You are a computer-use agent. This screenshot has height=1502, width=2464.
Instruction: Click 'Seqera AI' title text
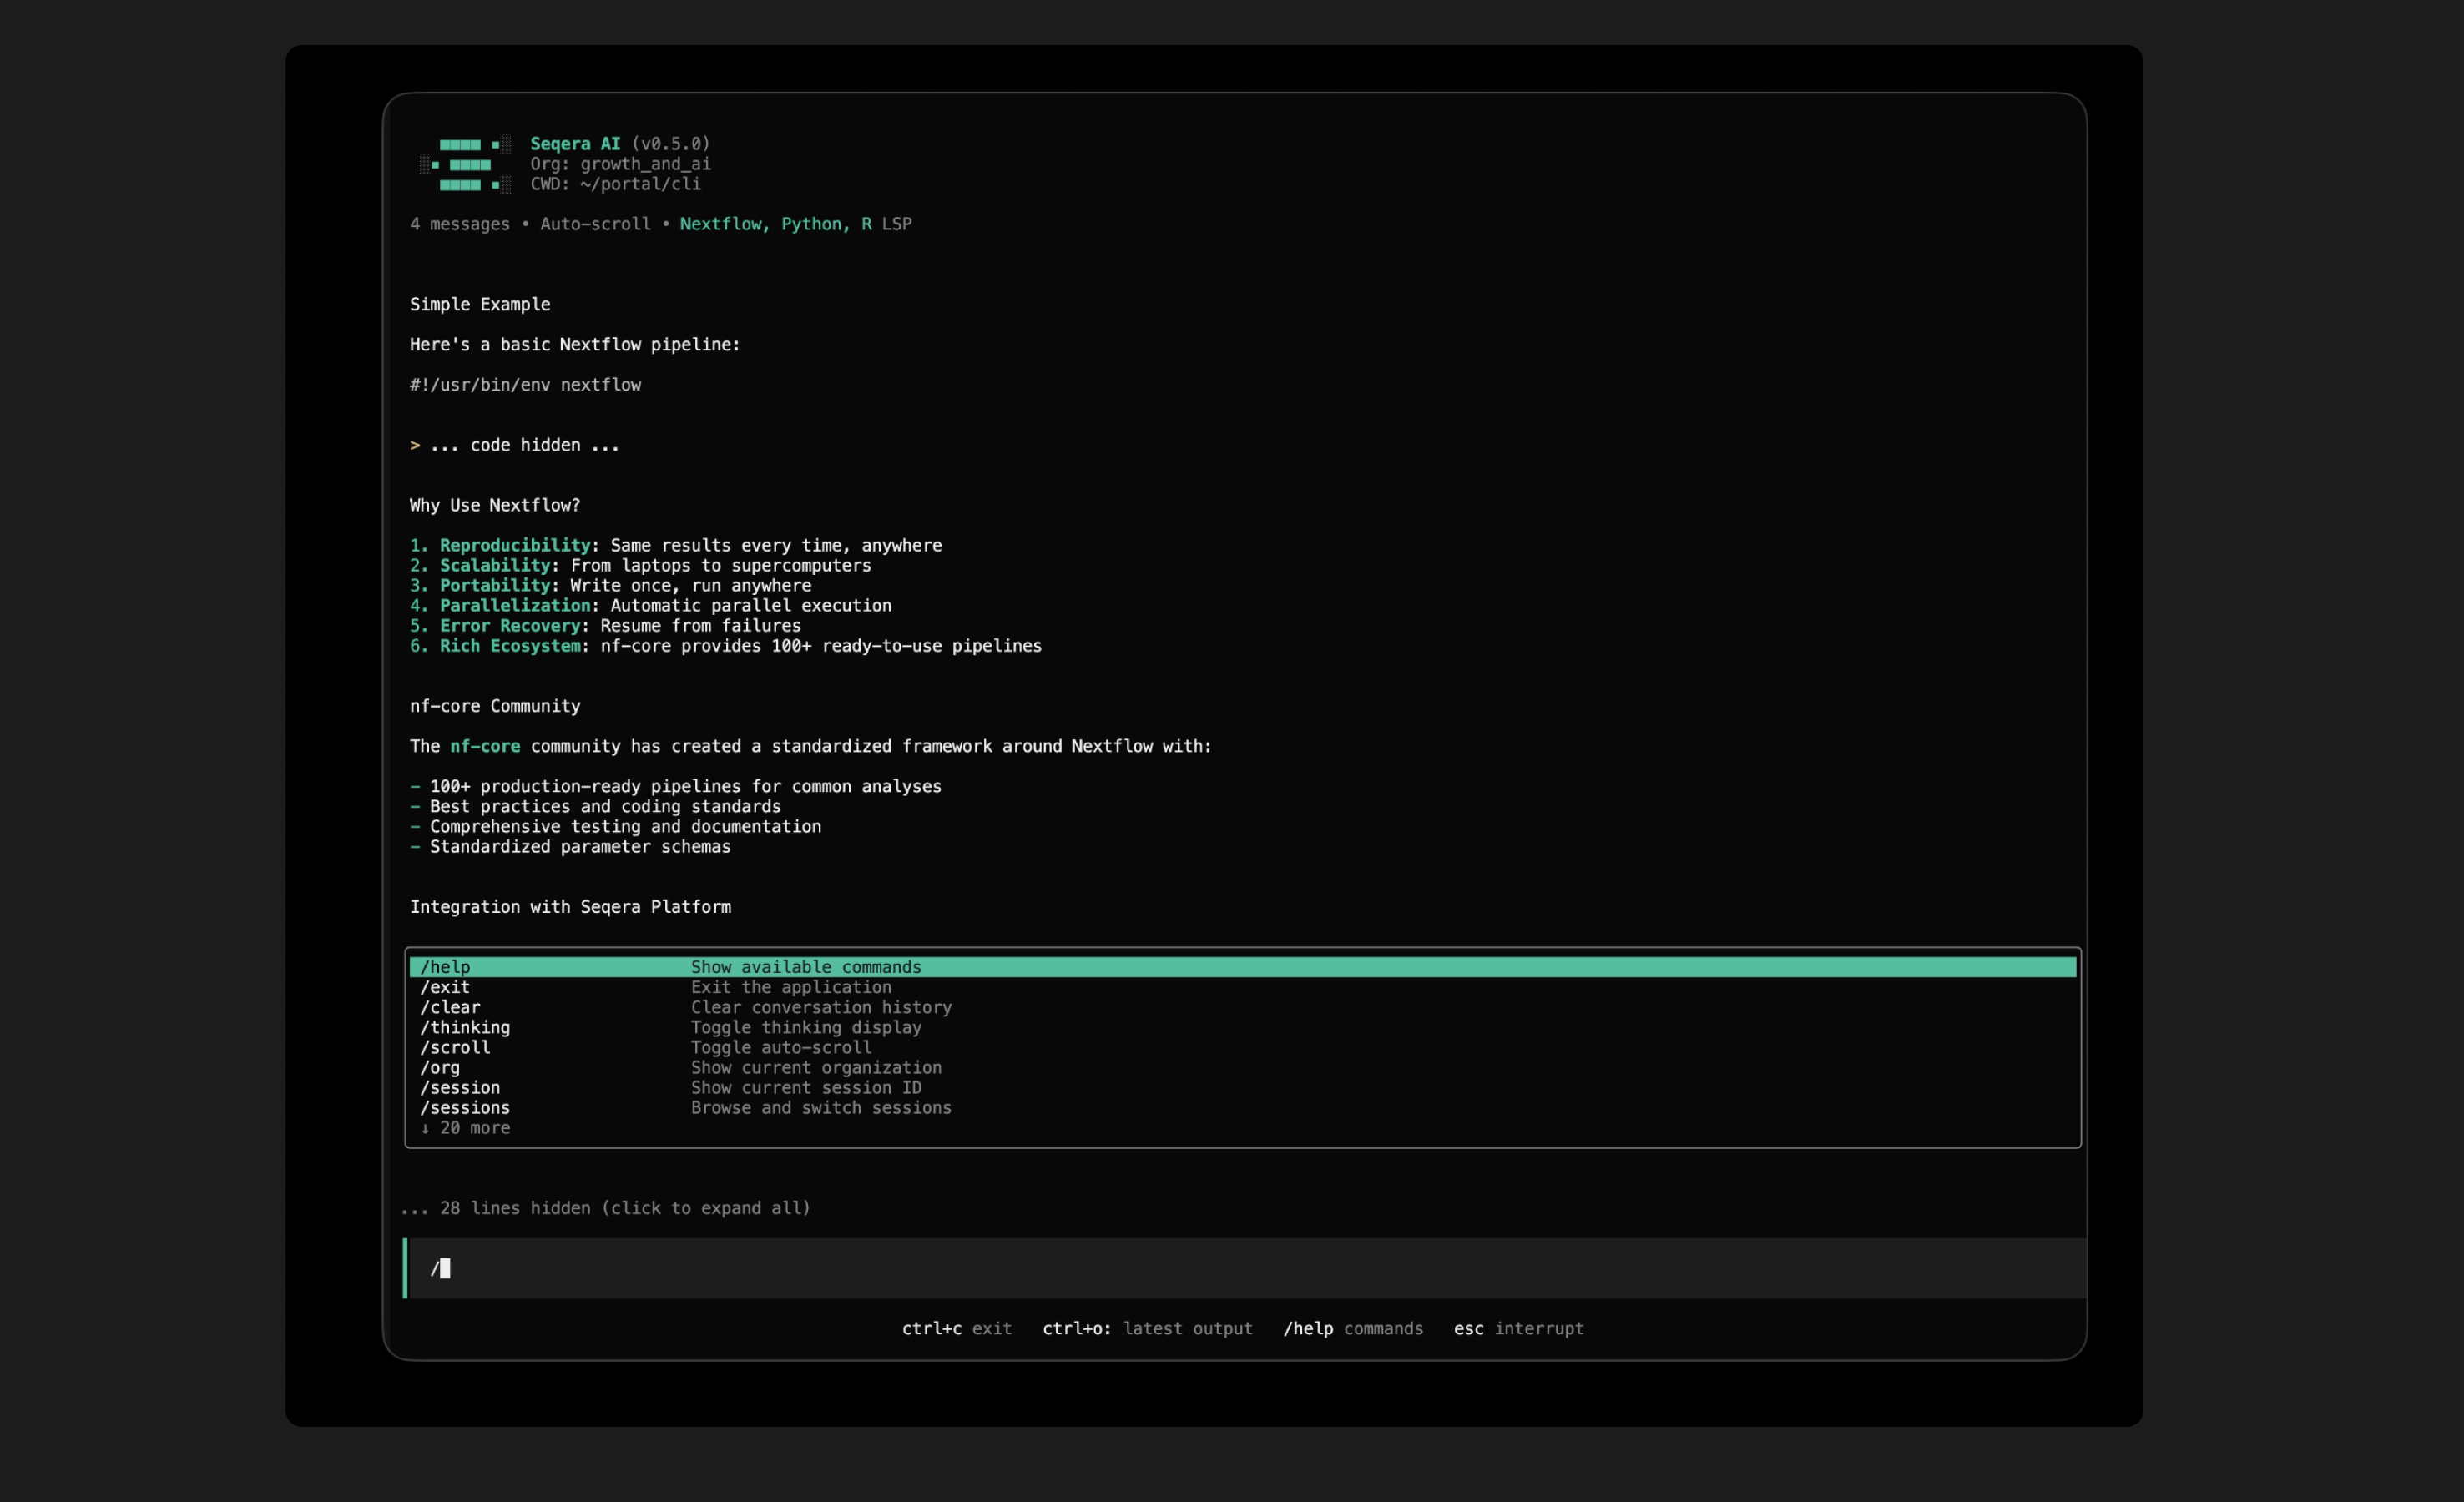(x=575, y=144)
